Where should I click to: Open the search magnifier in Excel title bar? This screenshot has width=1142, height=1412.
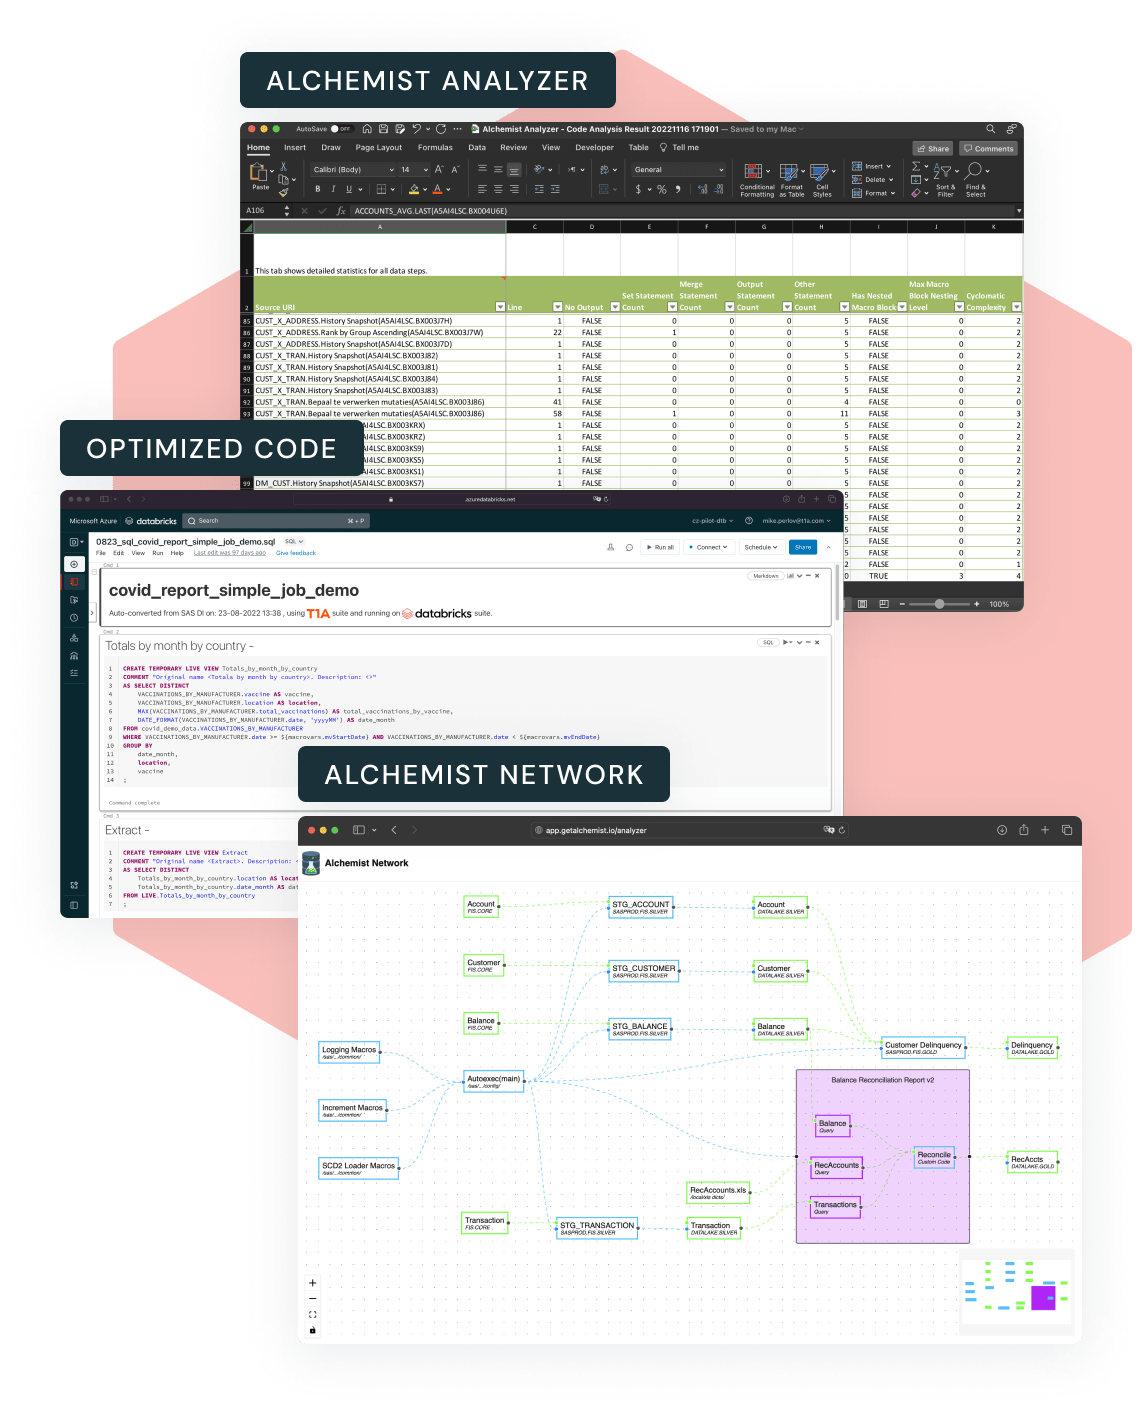[991, 129]
